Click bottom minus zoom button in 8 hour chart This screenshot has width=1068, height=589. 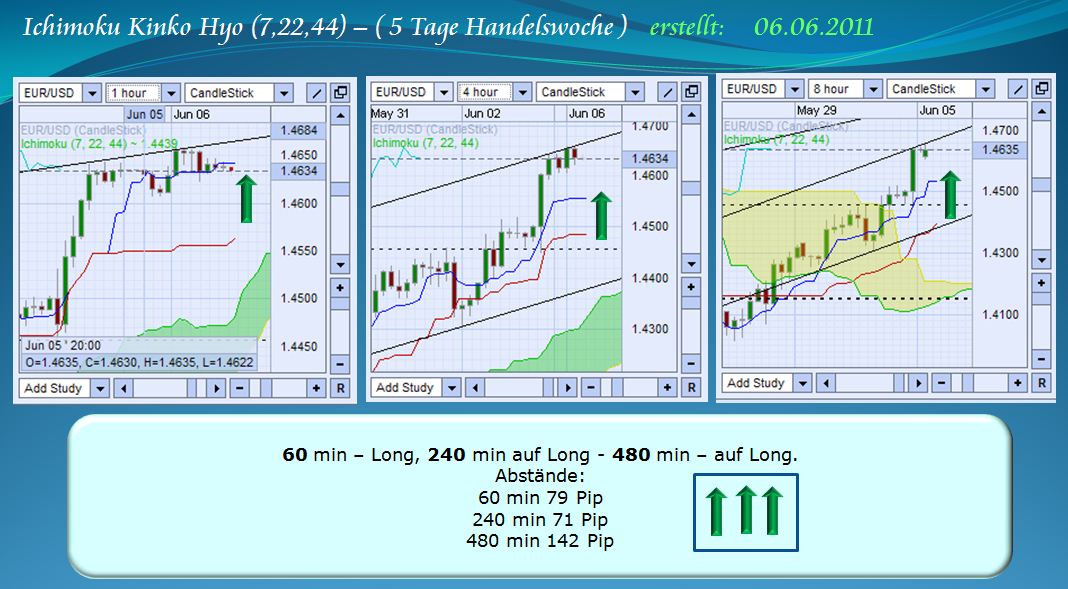(x=941, y=383)
